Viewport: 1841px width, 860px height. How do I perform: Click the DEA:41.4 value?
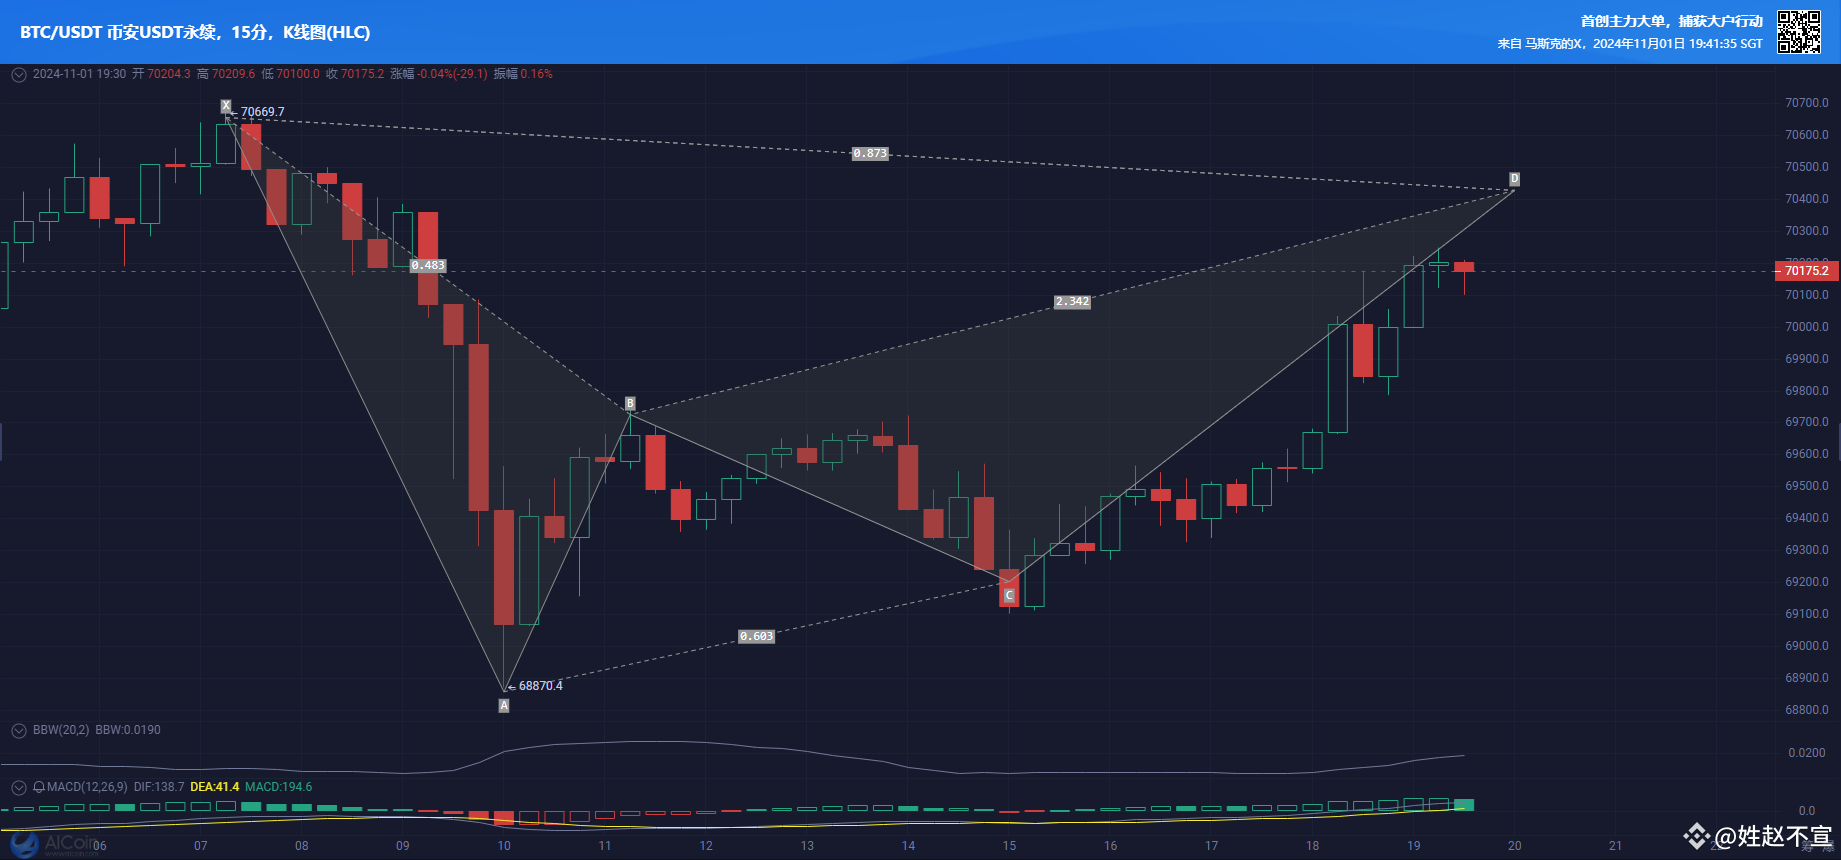[215, 787]
